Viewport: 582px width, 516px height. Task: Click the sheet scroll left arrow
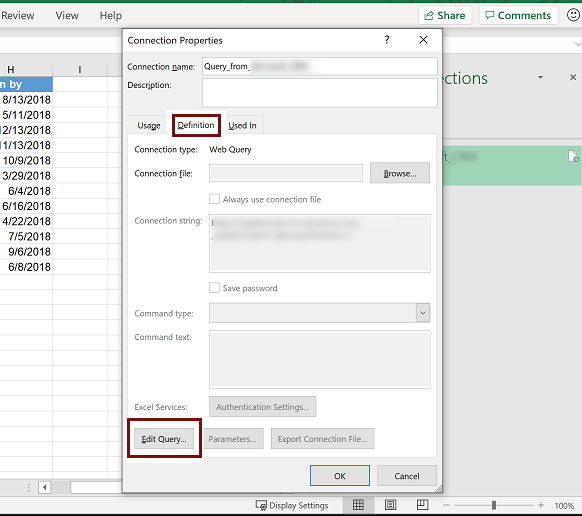pyautogui.click(x=45, y=487)
